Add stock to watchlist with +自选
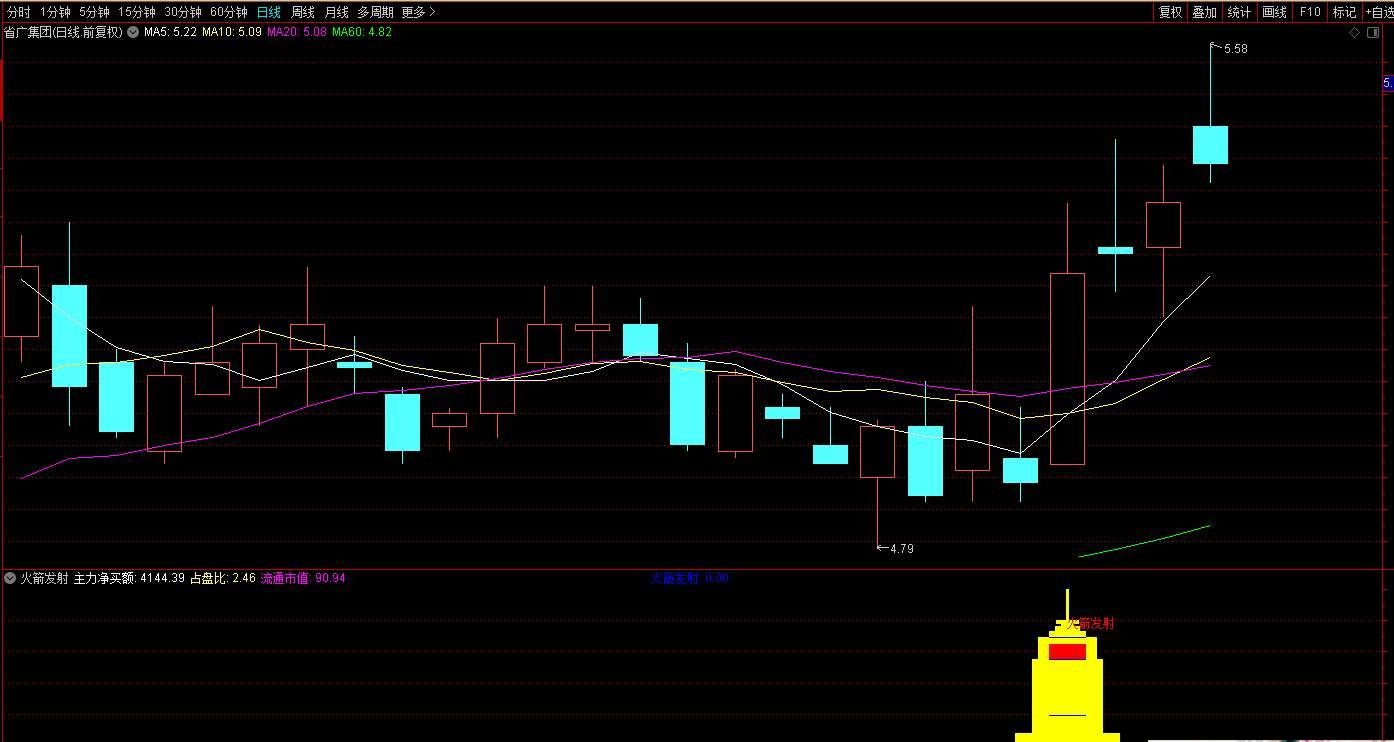Viewport: 1394px width, 742px height. (1378, 12)
